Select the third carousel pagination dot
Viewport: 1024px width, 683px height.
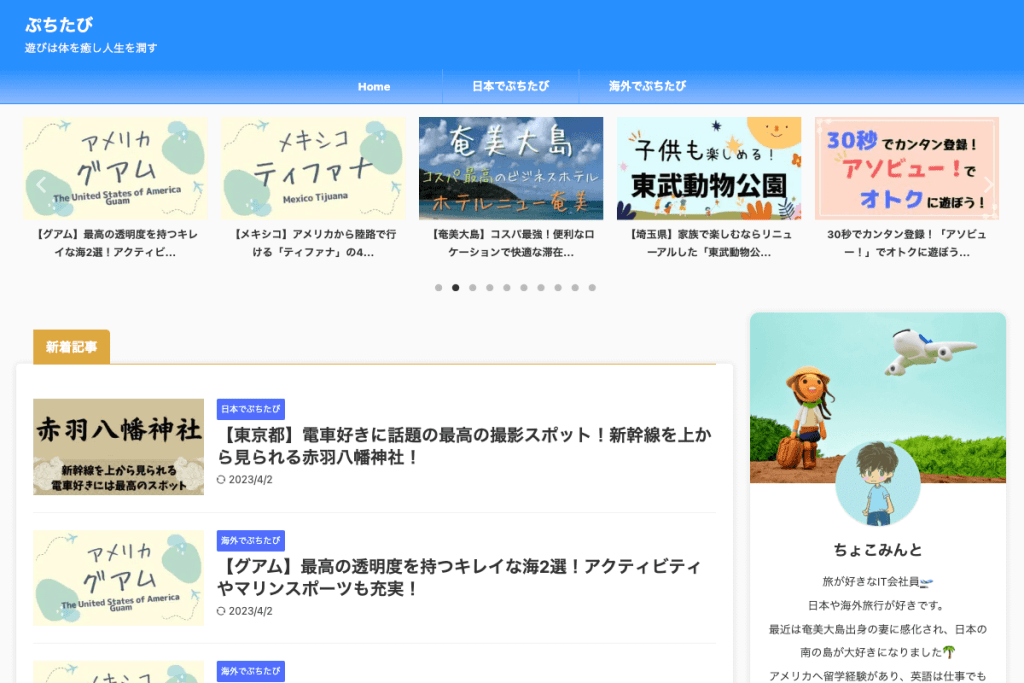(x=472, y=288)
